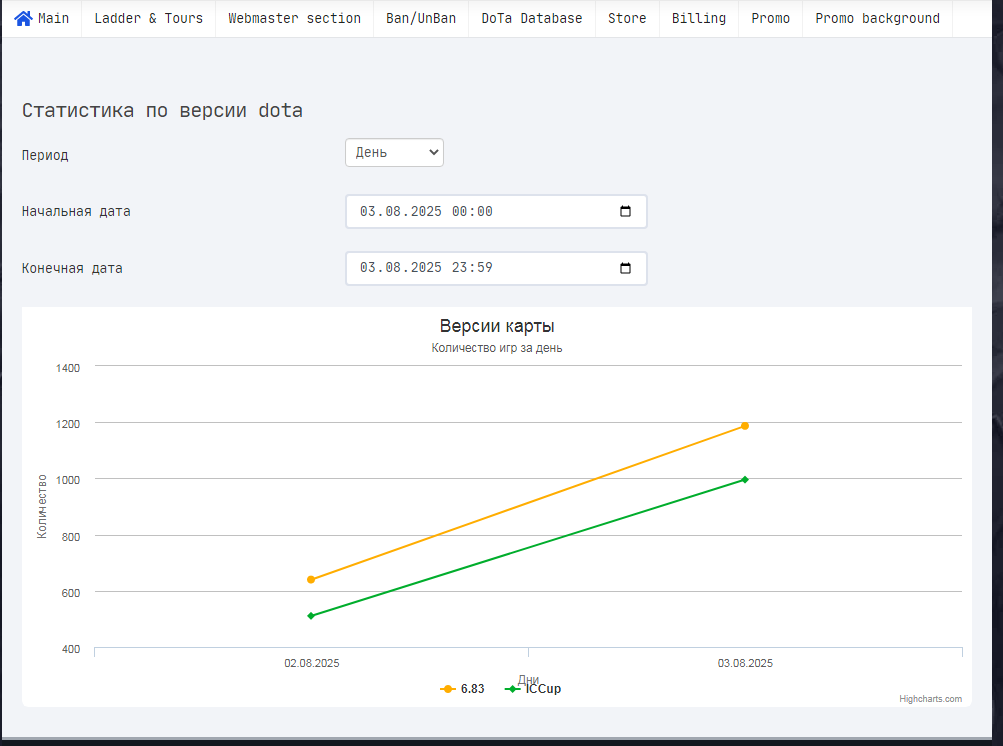Click the 400 y-axis value
This screenshot has height=746, width=1003.
click(x=71, y=649)
